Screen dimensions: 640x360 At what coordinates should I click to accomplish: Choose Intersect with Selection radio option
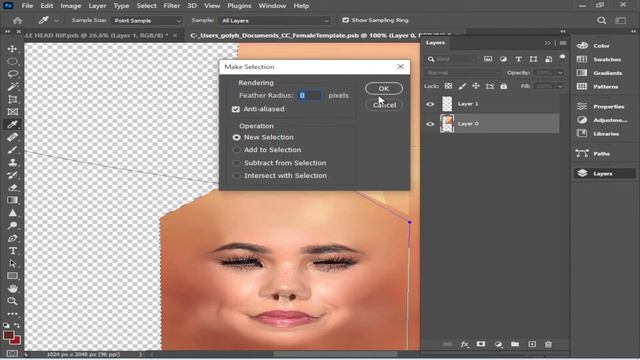tap(236, 176)
